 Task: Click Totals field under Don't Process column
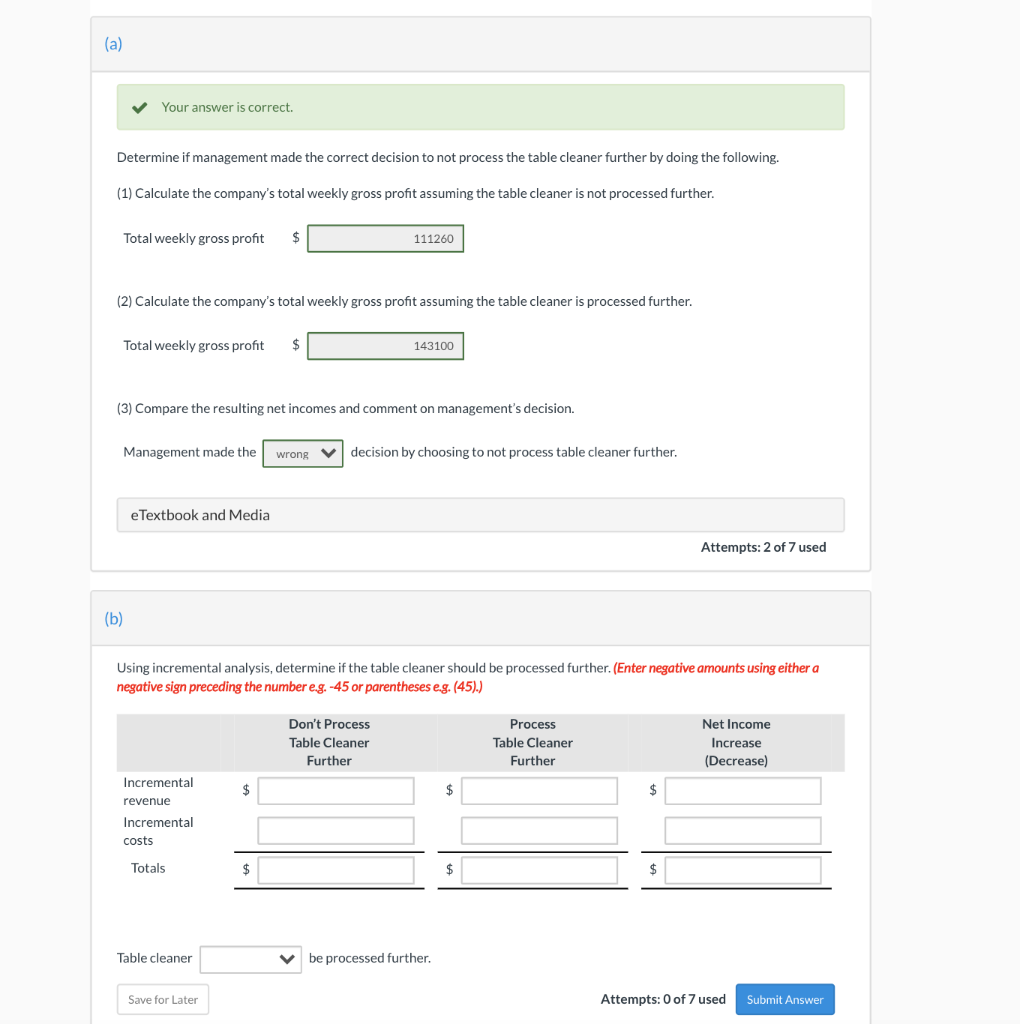(x=336, y=871)
